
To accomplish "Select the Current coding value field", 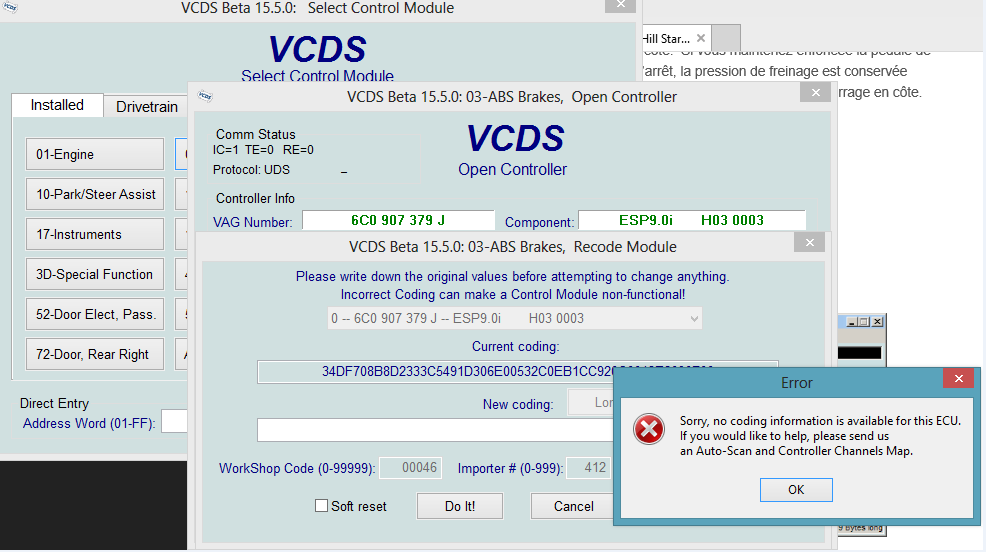I will 435,372.
